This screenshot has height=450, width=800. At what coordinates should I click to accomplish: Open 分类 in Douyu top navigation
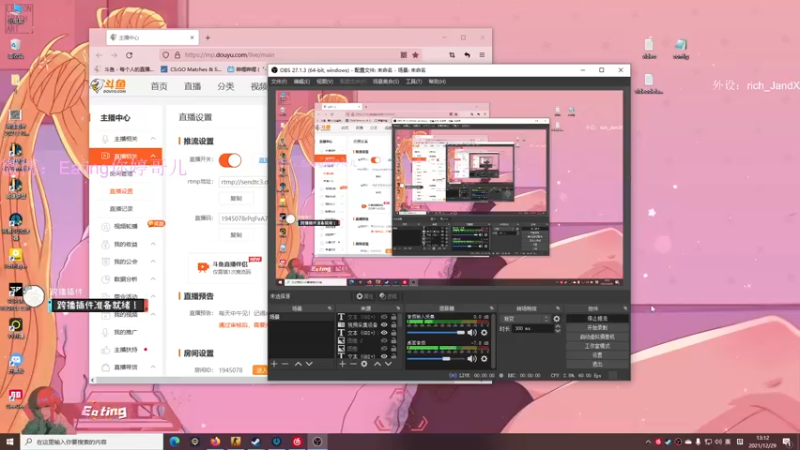pos(226,86)
